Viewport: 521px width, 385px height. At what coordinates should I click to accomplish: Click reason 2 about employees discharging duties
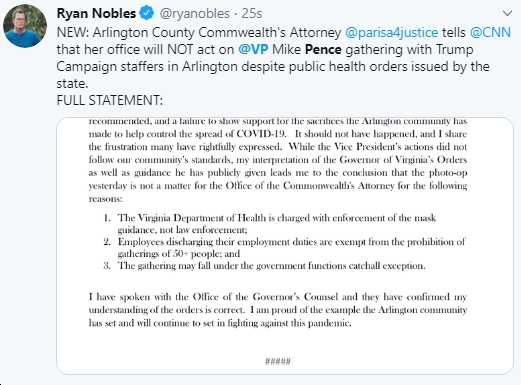pyautogui.click(x=284, y=248)
